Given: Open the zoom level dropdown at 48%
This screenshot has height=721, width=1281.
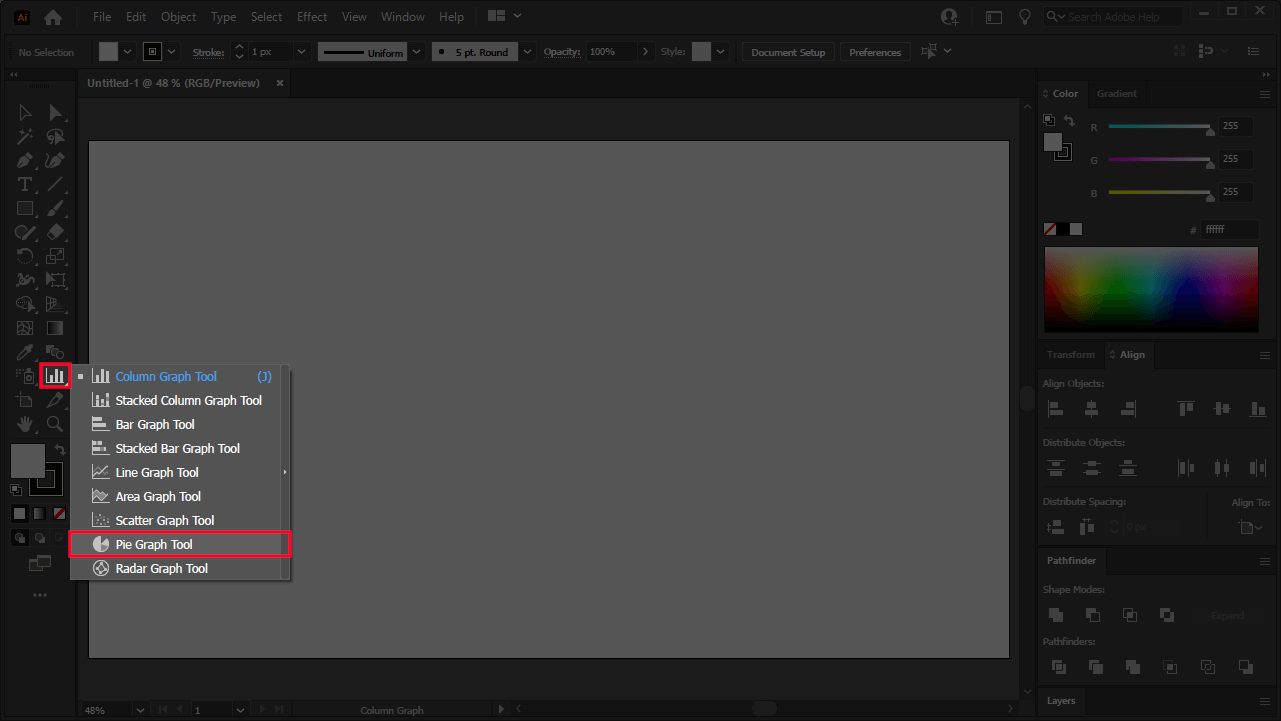Looking at the screenshot, I should 138,710.
